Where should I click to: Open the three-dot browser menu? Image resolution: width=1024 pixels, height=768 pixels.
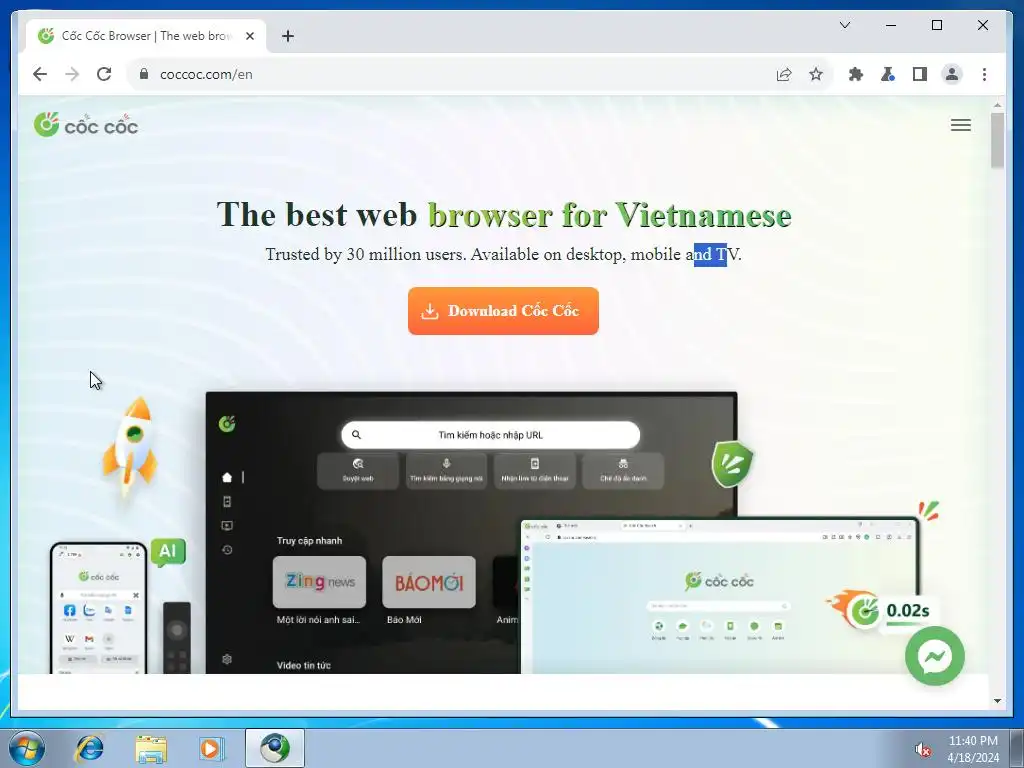click(984, 74)
